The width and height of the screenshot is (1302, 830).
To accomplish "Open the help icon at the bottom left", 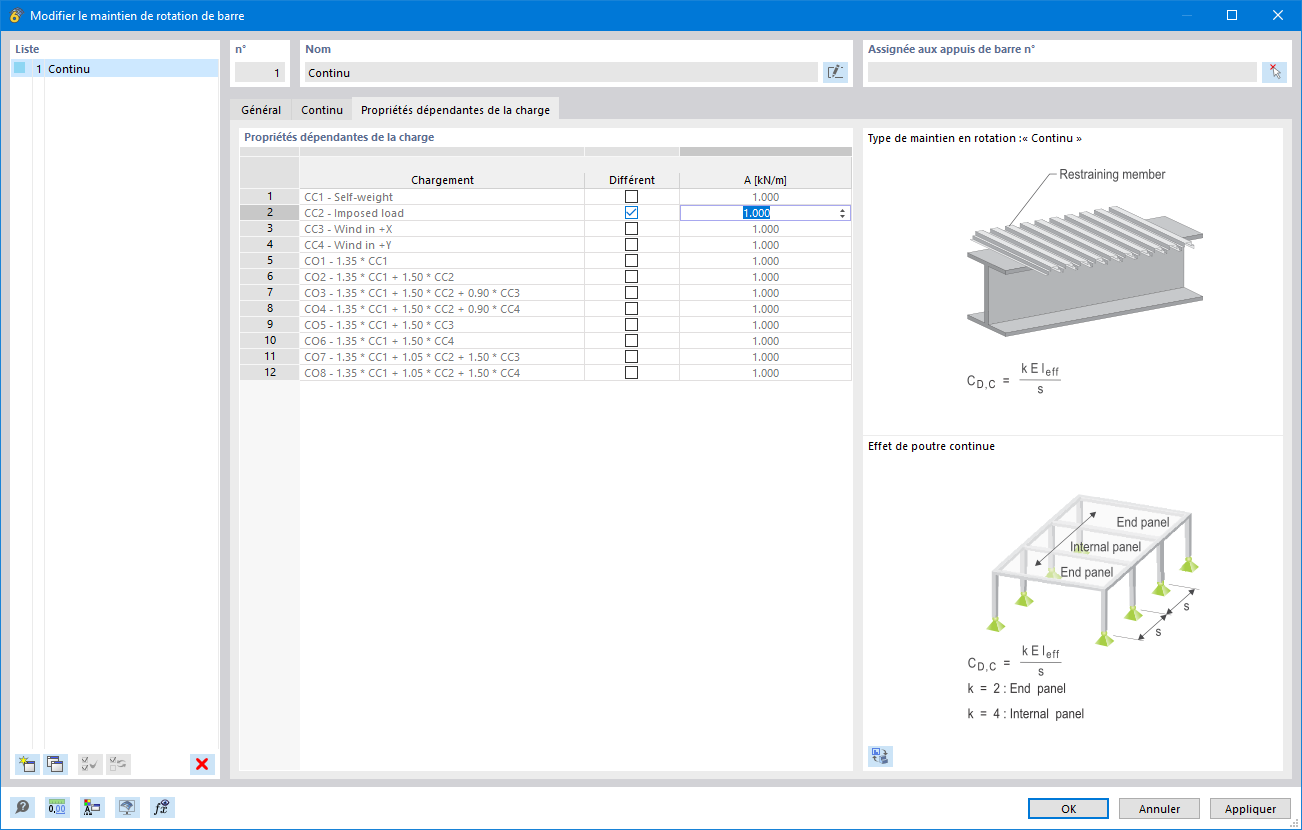I will [x=22, y=808].
